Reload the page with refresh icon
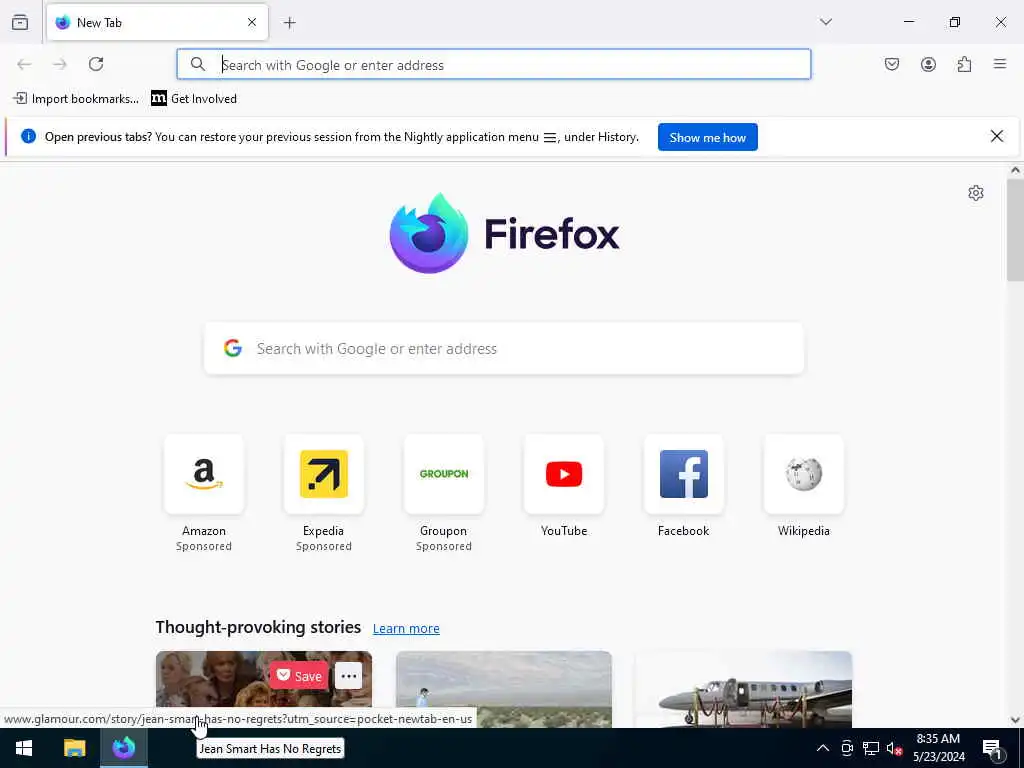Image resolution: width=1024 pixels, height=768 pixels. 96,64
